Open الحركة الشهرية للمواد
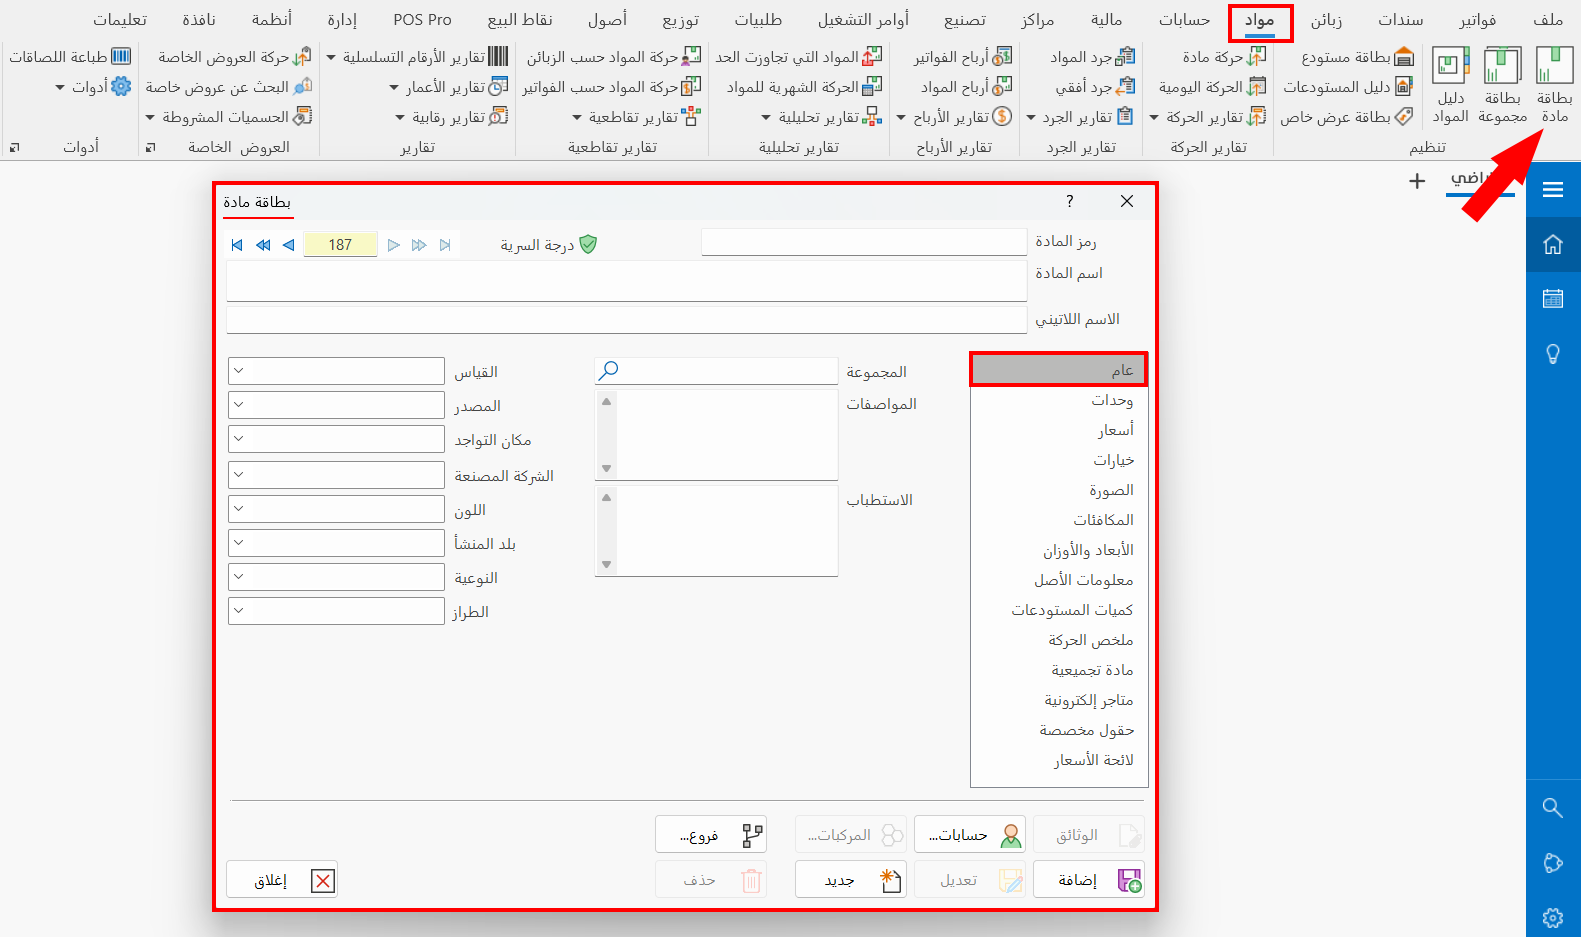 point(804,87)
